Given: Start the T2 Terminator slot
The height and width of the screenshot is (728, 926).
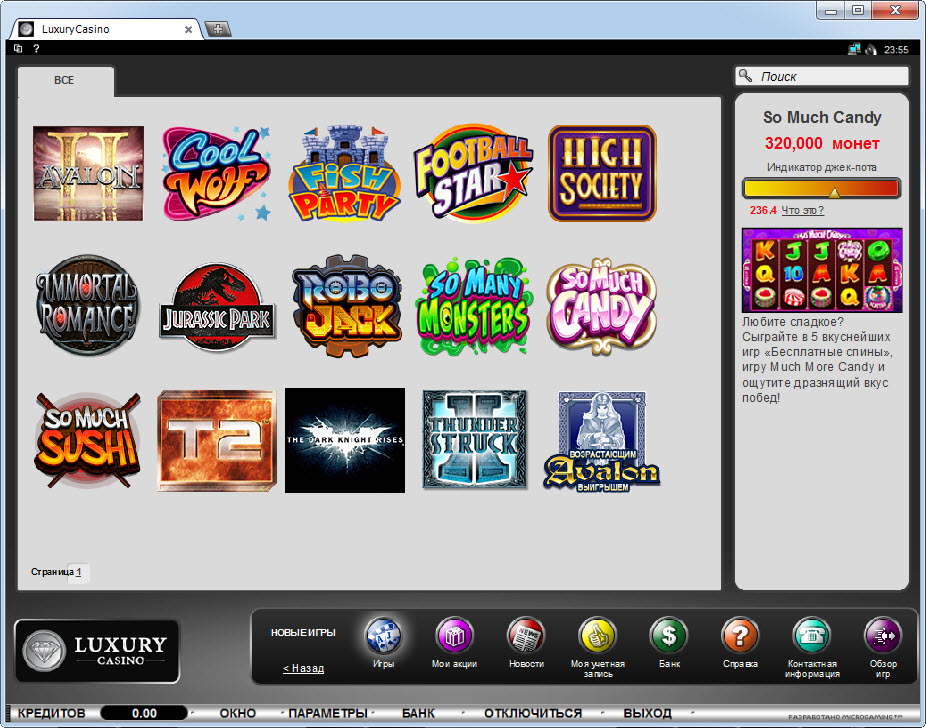Looking at the screenshot, I should coord(217,440).
